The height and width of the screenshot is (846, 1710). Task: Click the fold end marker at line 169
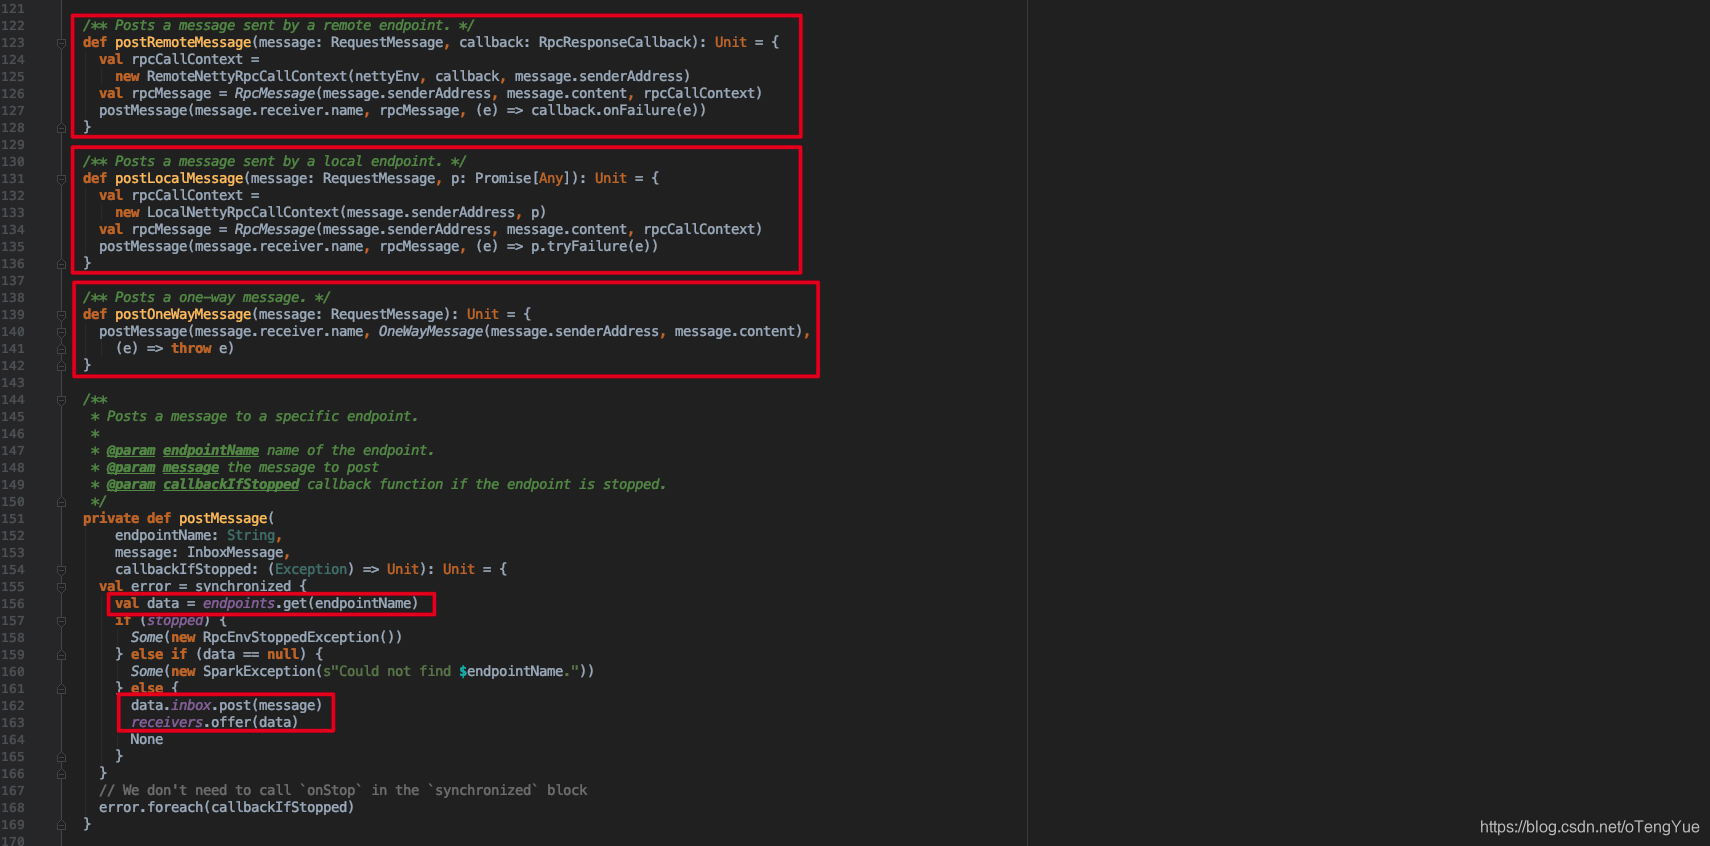61,825
